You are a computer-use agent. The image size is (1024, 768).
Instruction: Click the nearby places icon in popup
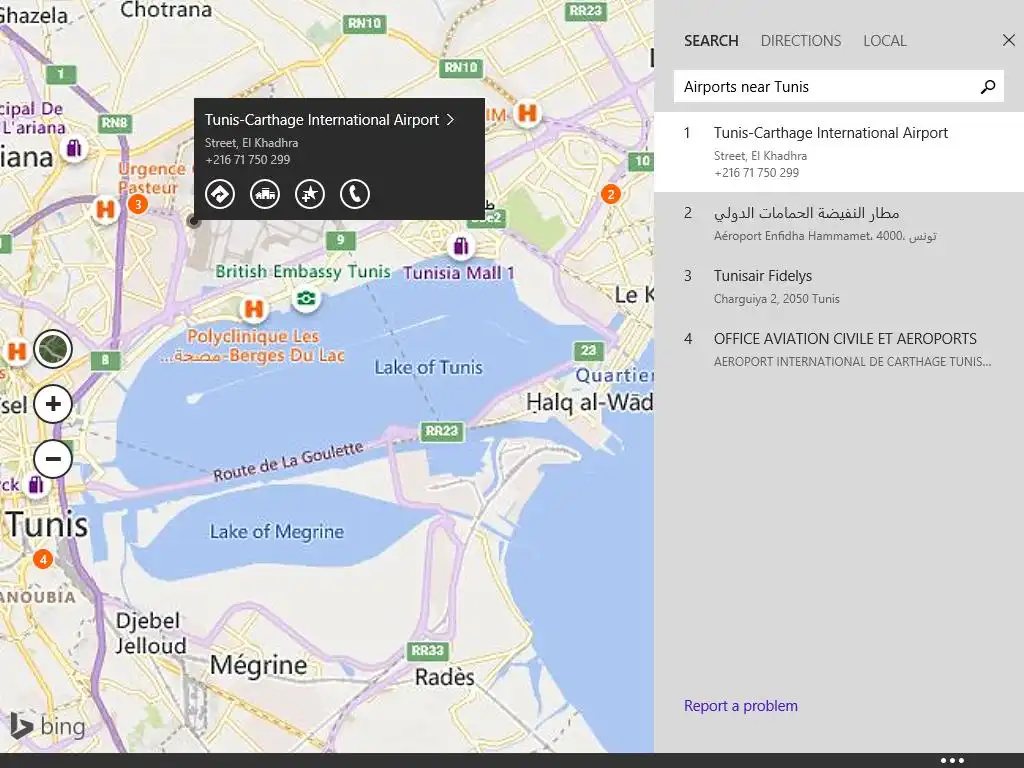265,194
